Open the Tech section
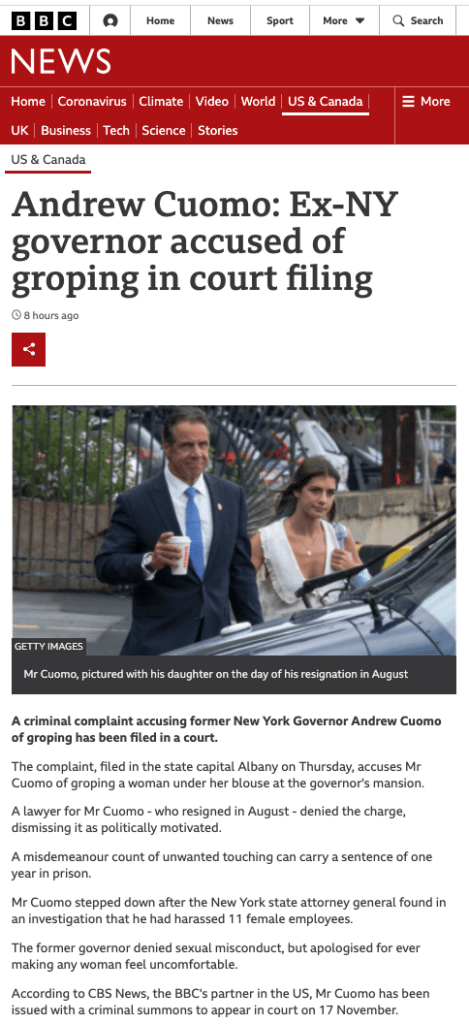The image size is (469, 1024). pos(116,131)
